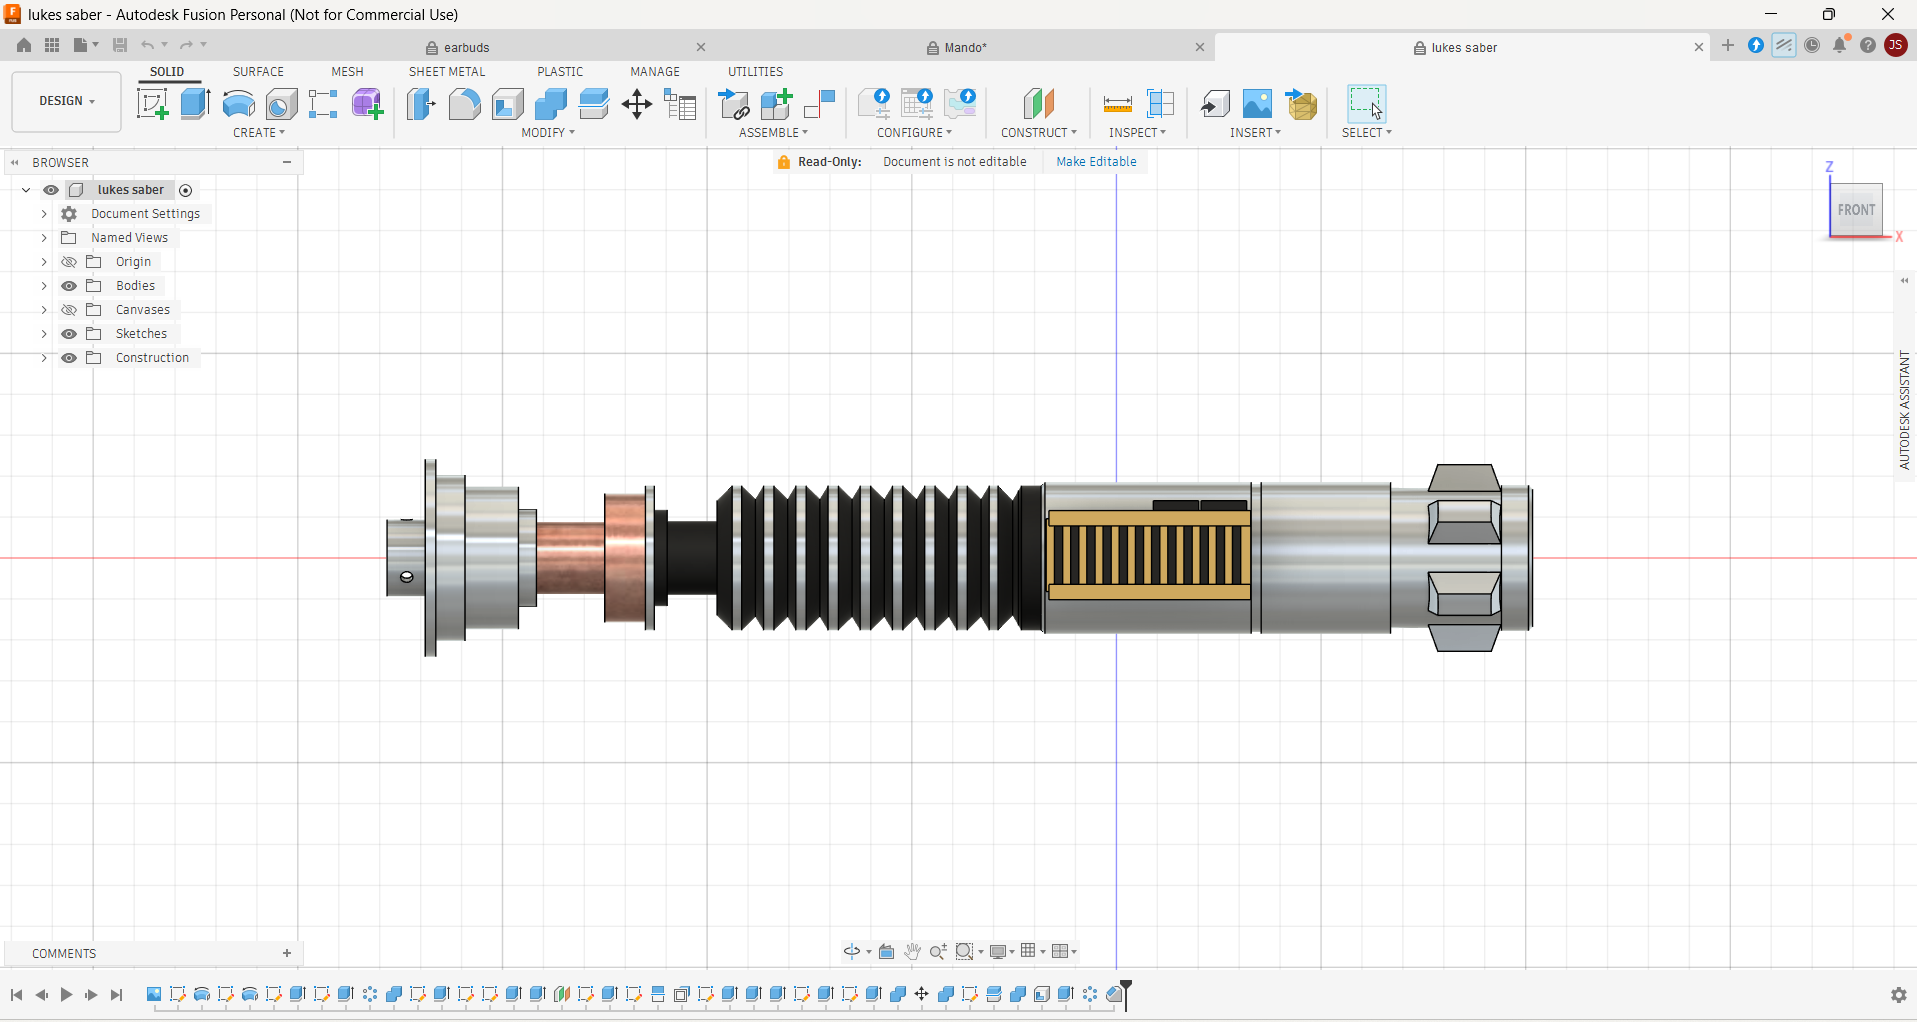Expand the Bodies folder
Viewport: 1917px width, 1022px height.
coord(44,286)
